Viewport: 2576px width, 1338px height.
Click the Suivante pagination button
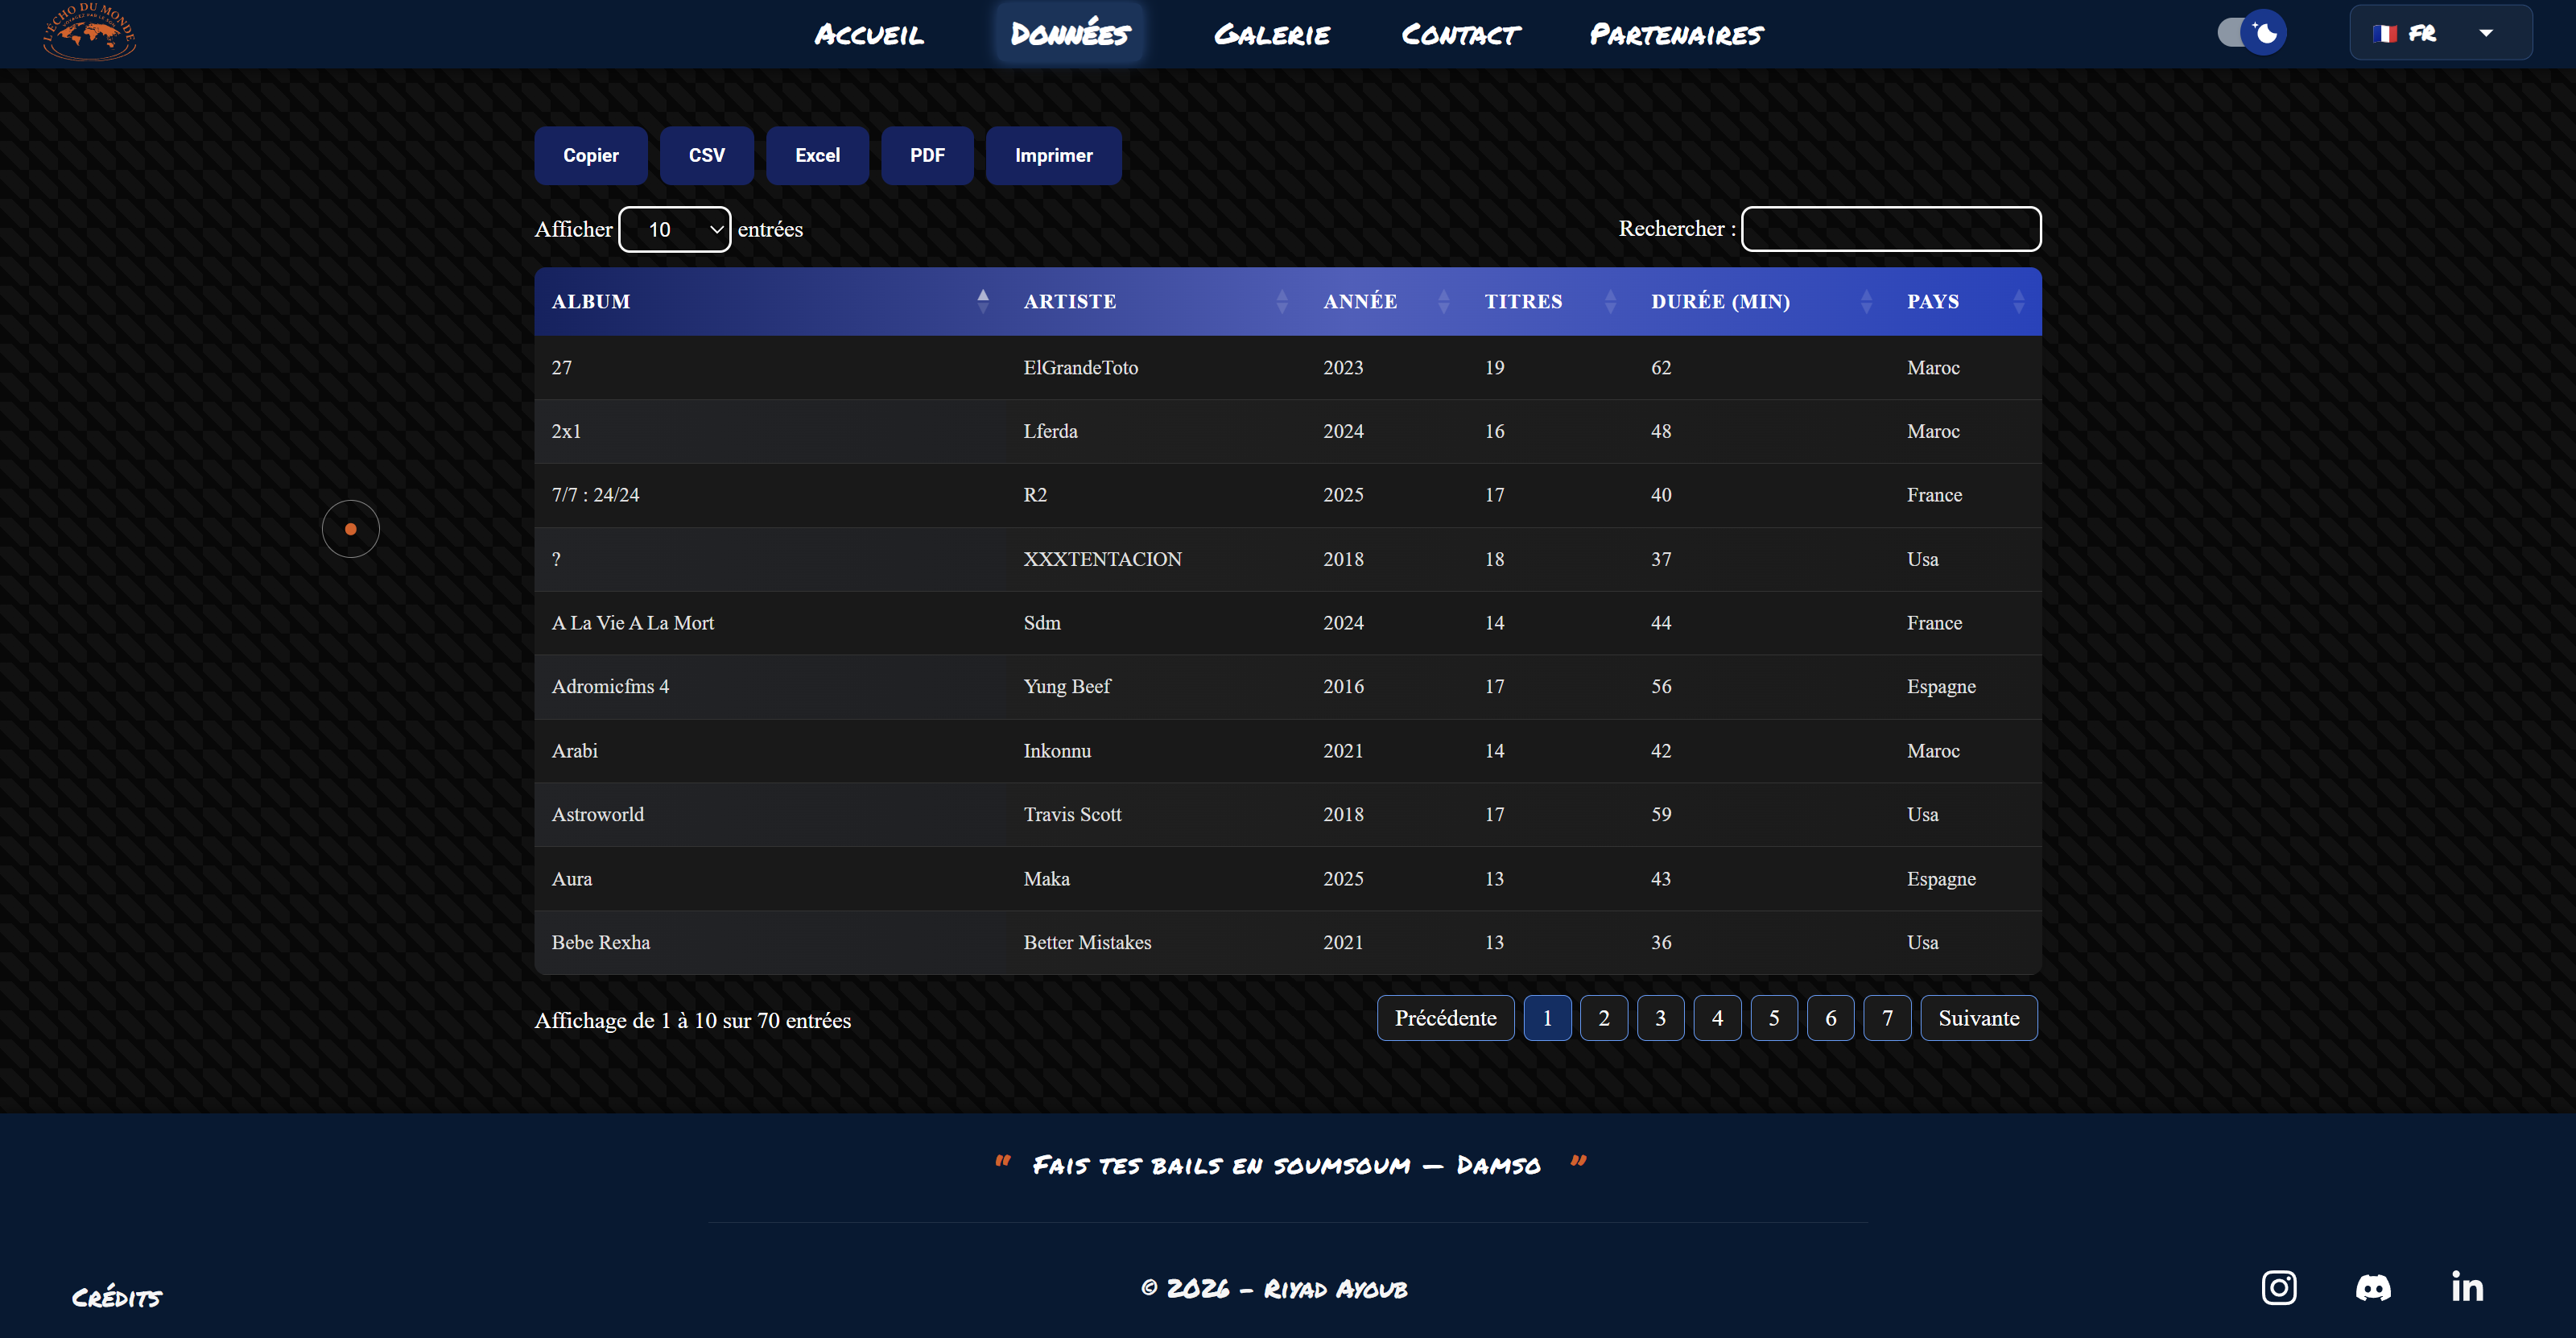tap(1977, 1018)
